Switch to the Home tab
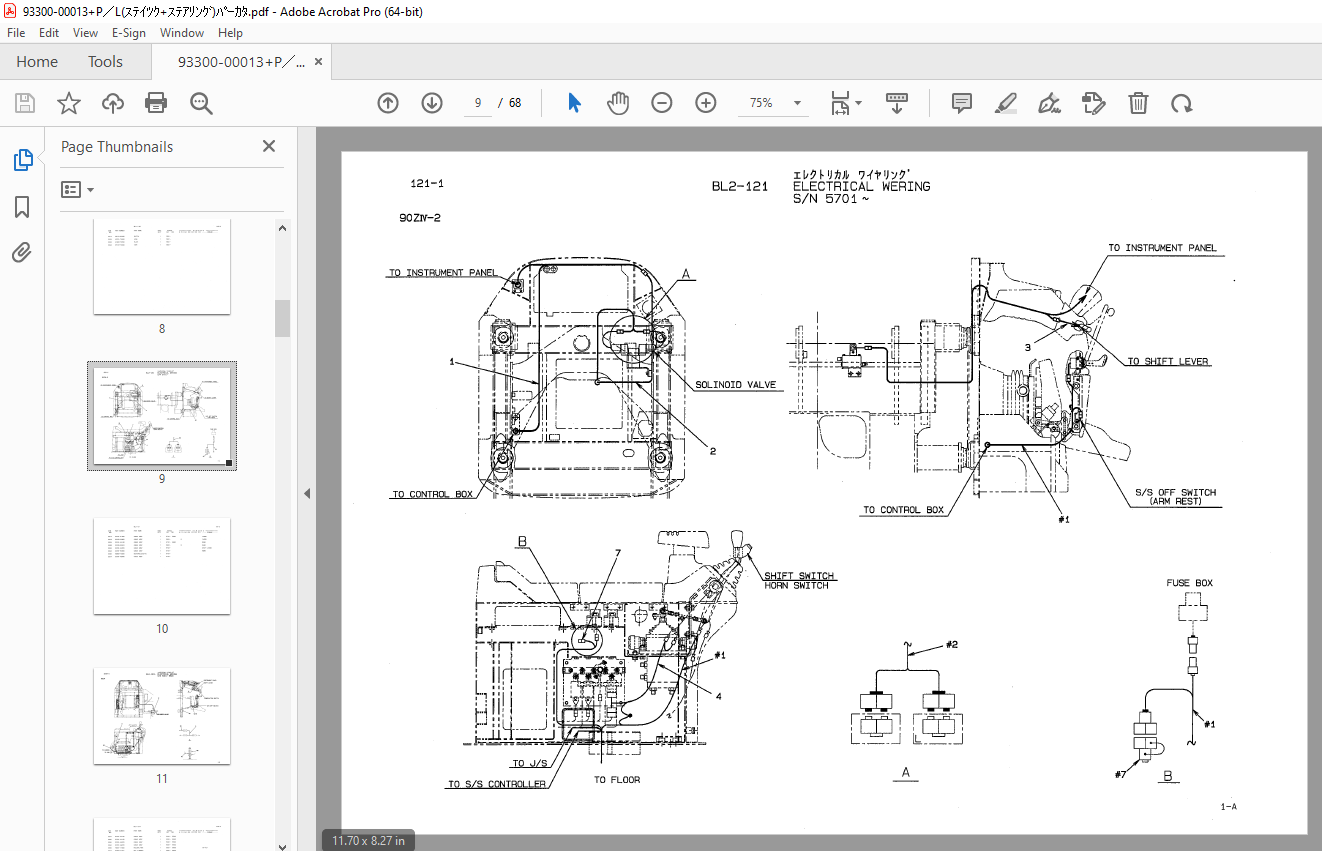1322x851 pixels. pyautogui.click(x=37, y=62)
